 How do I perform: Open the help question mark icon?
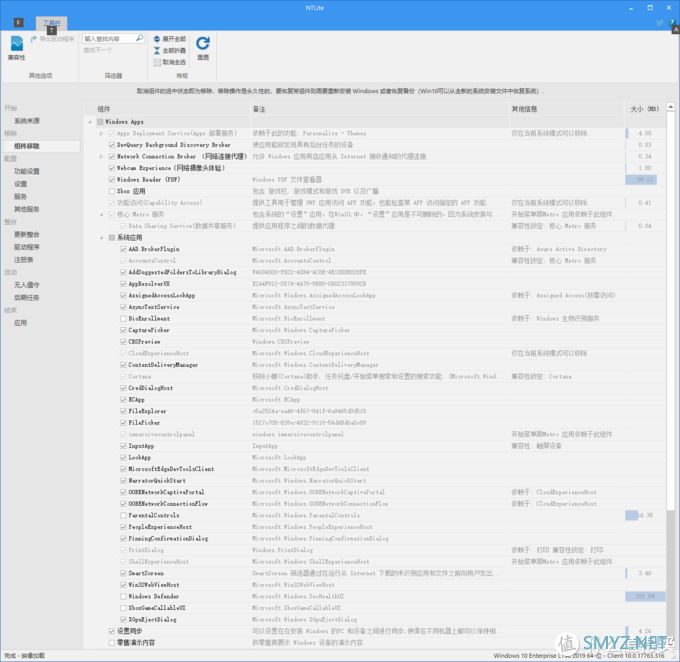pos(672,22)
